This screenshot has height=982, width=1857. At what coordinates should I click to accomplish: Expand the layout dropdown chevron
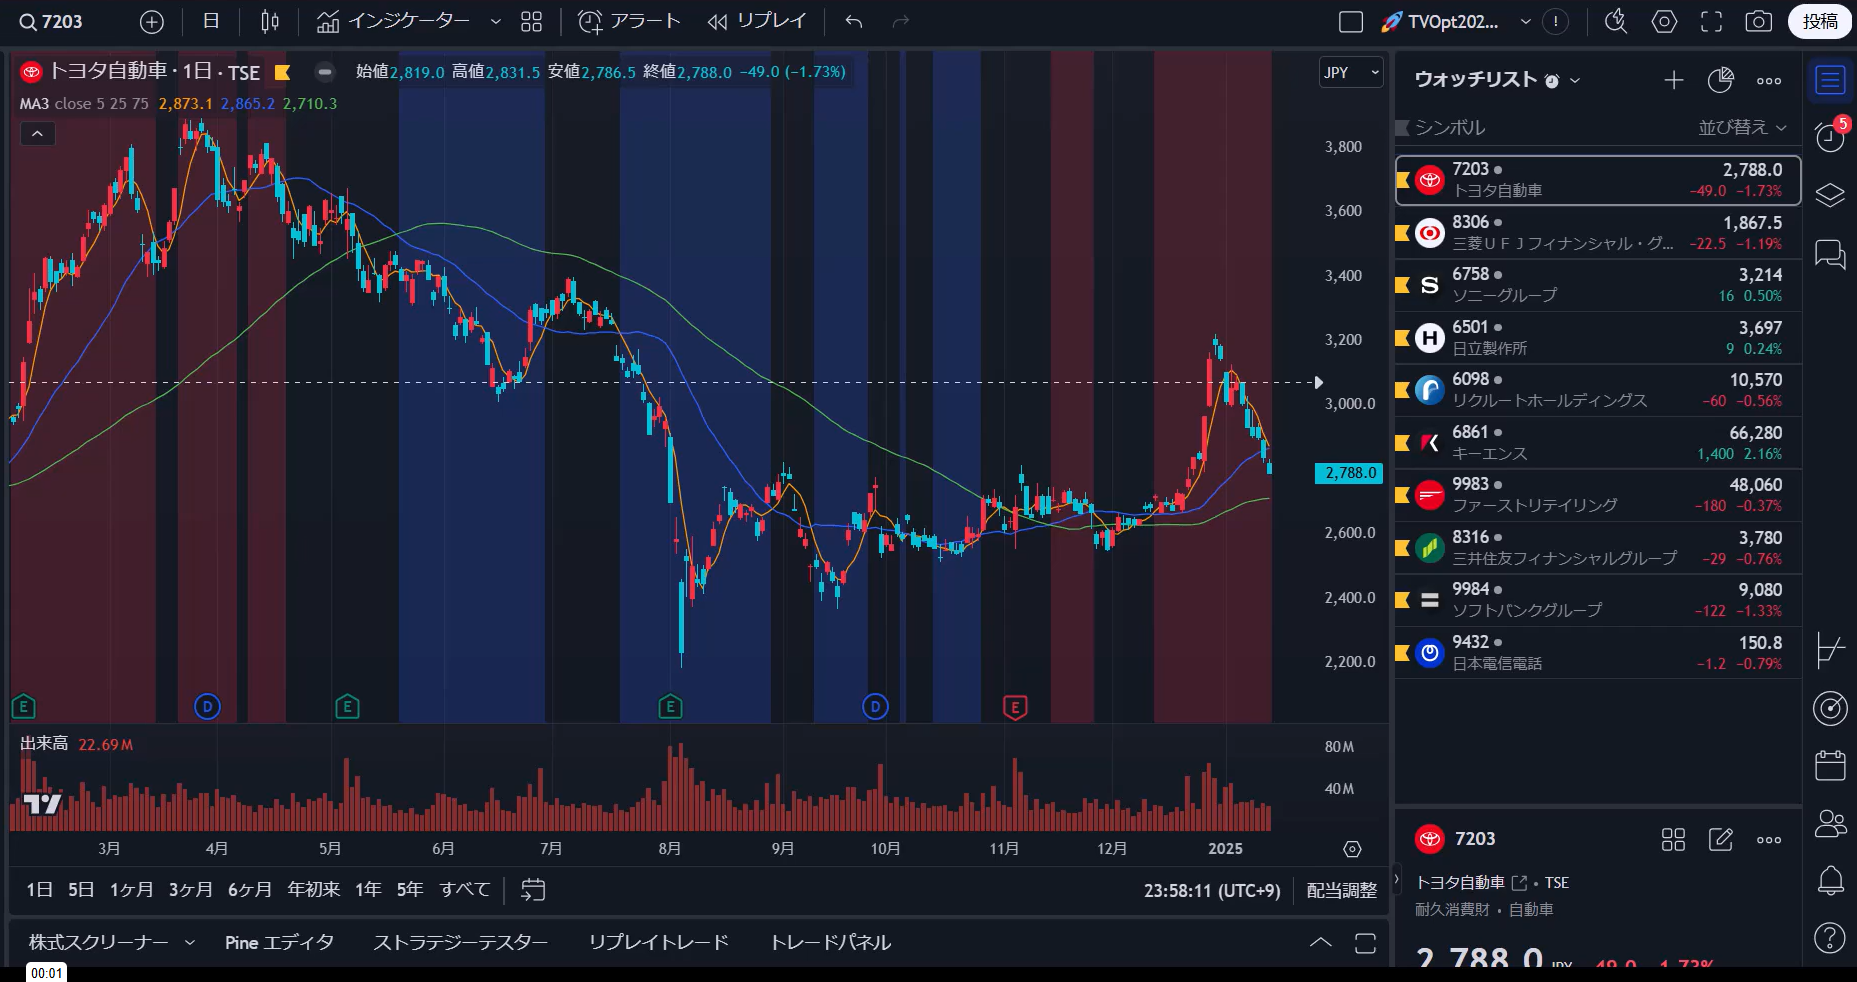(x=1526, y=22)
